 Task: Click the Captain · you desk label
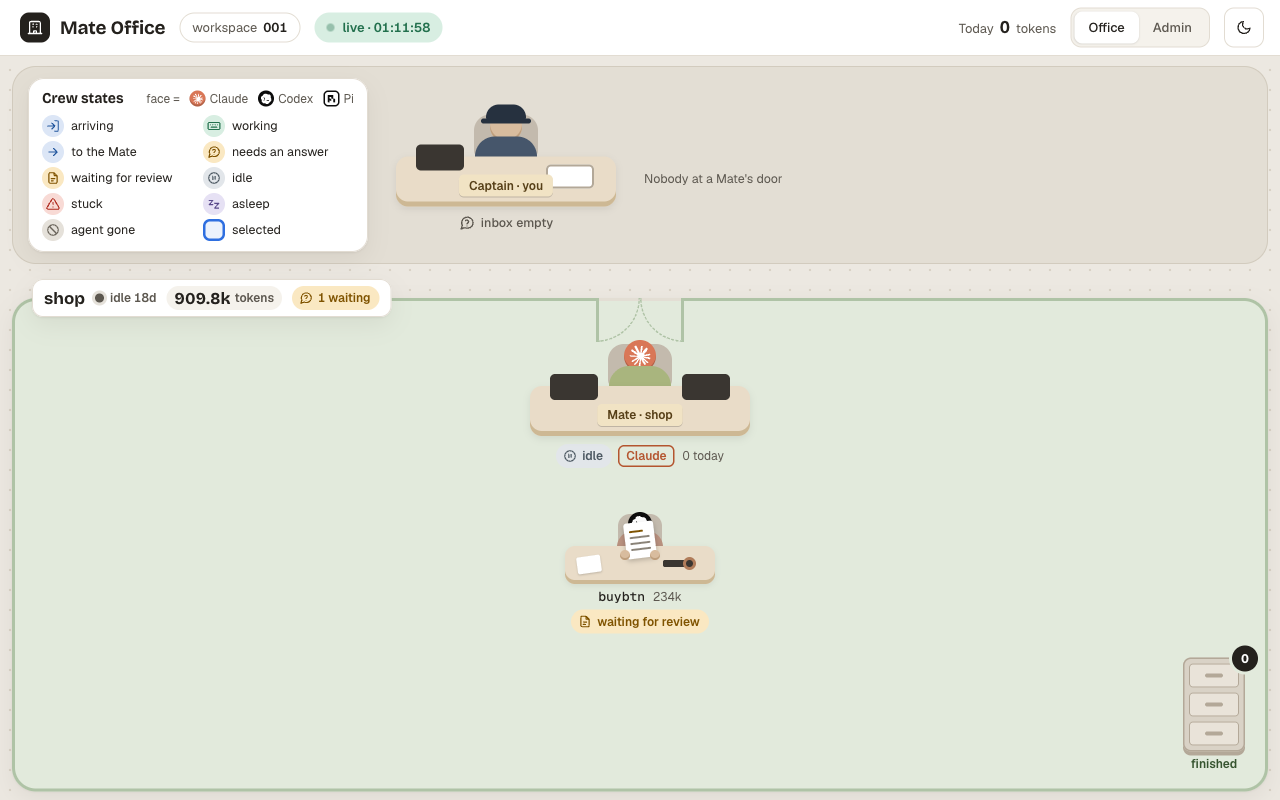click(x=506, y=185)
